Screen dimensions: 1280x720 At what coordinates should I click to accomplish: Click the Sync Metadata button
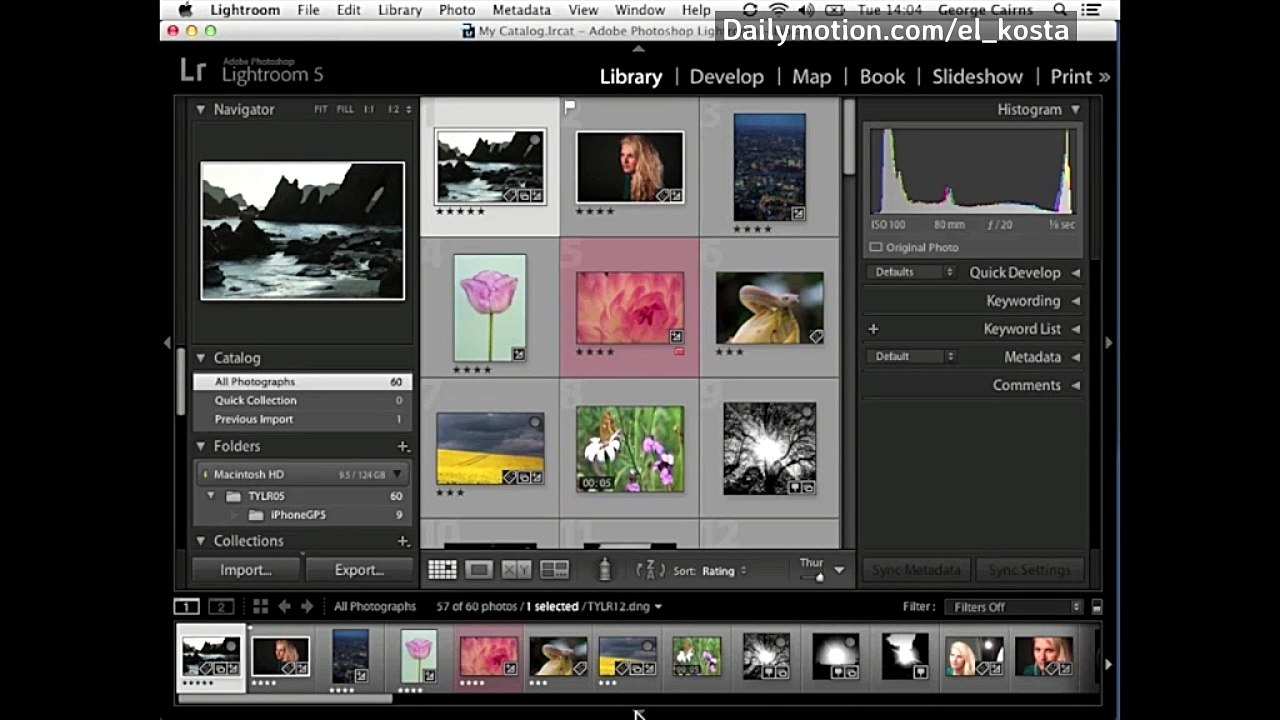click(916, 570)
